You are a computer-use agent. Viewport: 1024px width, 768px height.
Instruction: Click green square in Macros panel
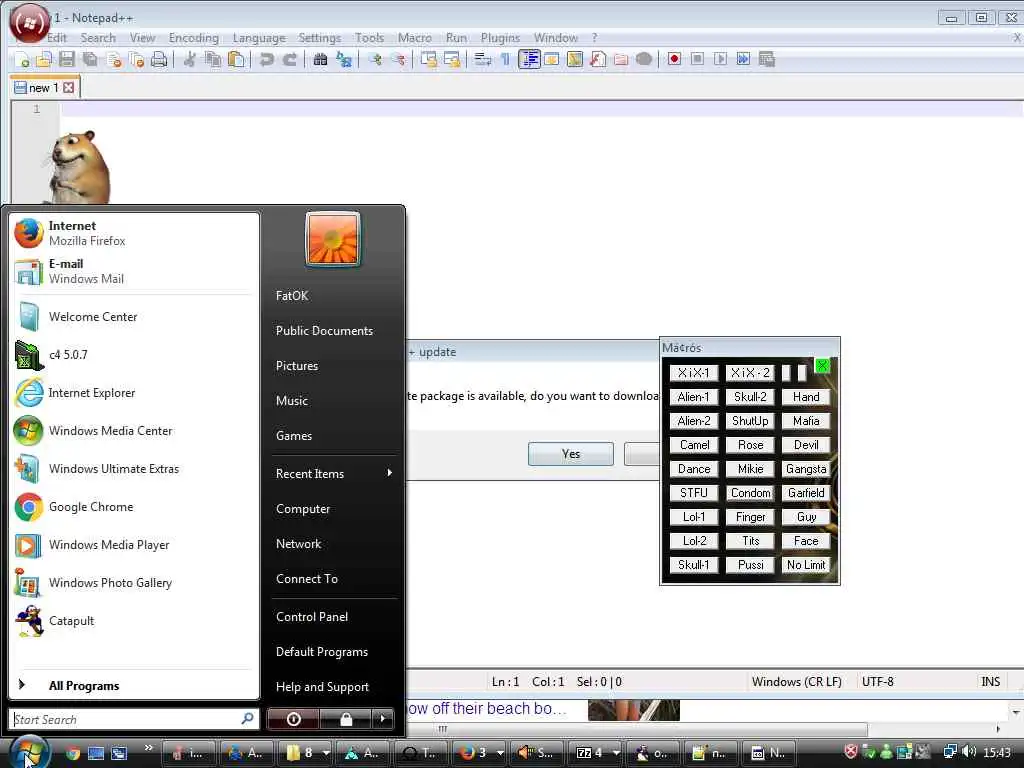[x=822, y=366]
